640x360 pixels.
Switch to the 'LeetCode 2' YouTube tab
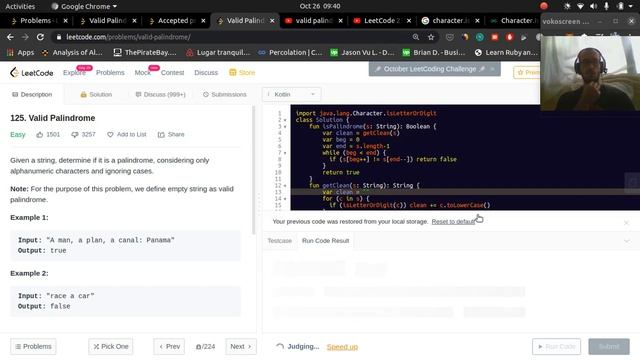382,20
